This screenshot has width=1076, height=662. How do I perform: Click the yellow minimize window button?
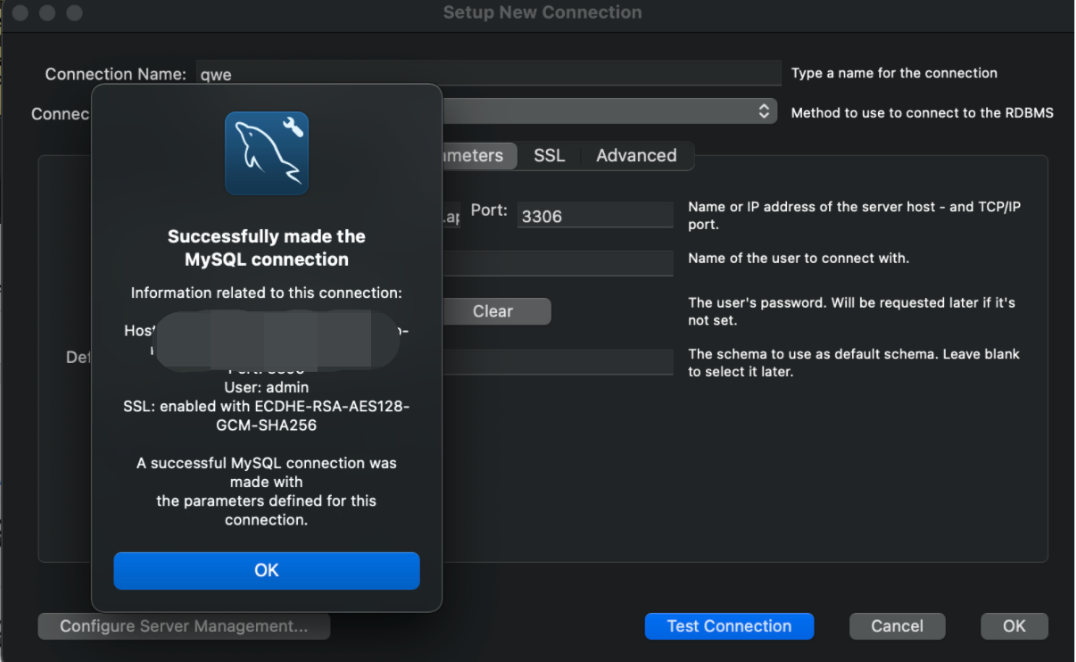pyautogui.click(x=47, y=13)
